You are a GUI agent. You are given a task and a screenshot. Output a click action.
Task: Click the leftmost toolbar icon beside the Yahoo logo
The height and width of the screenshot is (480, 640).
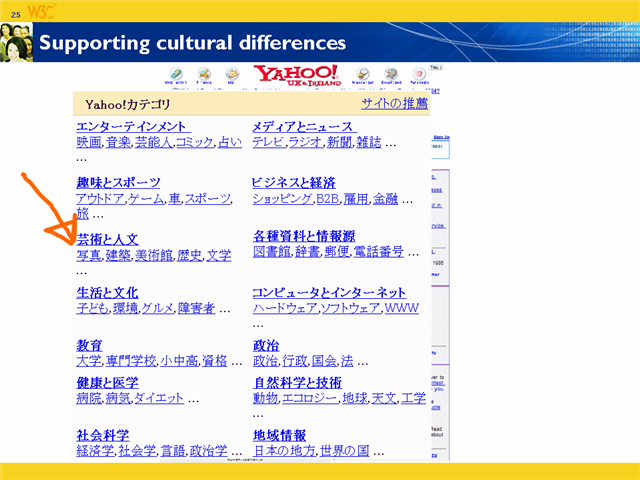coord(175,76)
